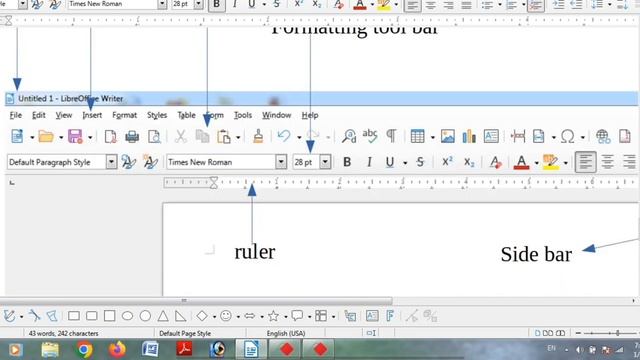The height and width of the screenshot is (360, 640).
Task: Expand the Insert Table dropdown arrow
Action: 432,138
